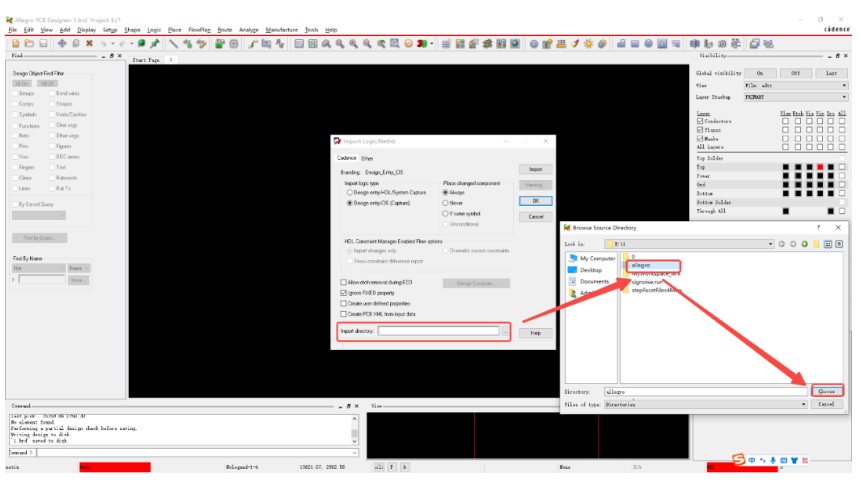Click the red Top layer Pin color swatch
The width and height of the screenshot is (861, 486).
[x=820, y=167]
